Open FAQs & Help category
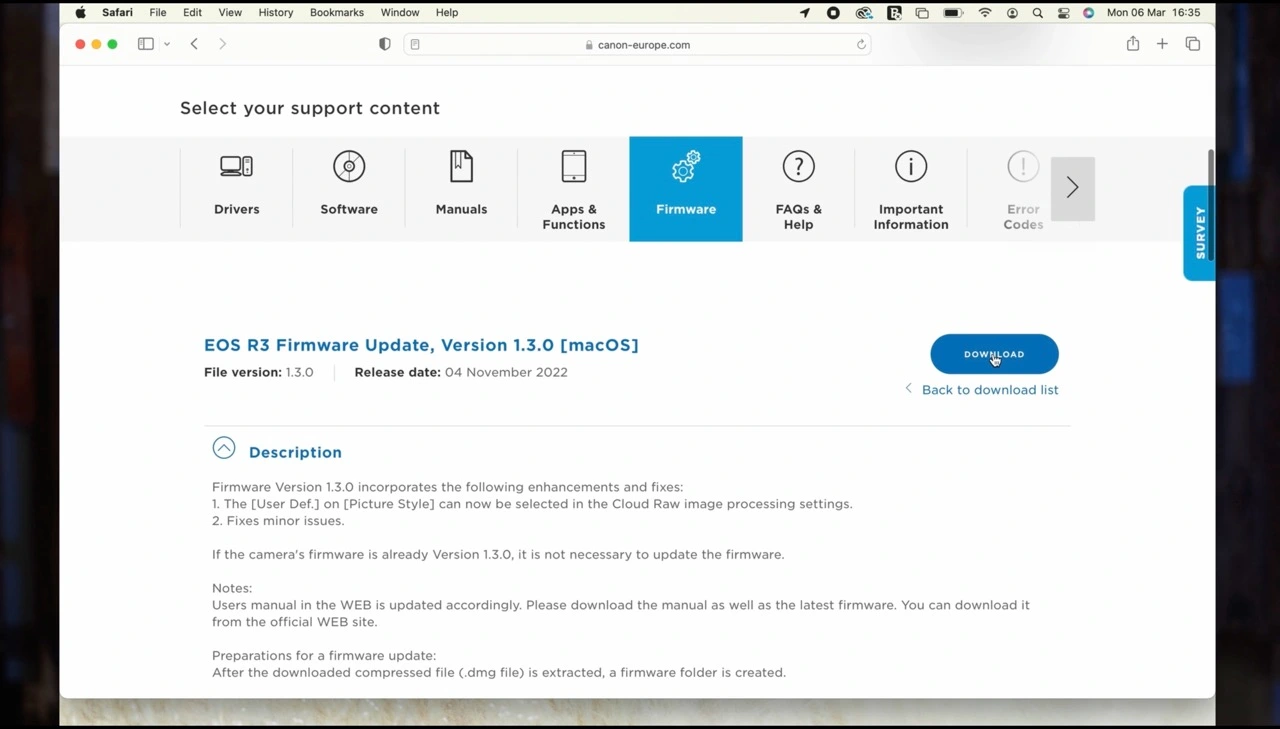 tap(798, 189)
